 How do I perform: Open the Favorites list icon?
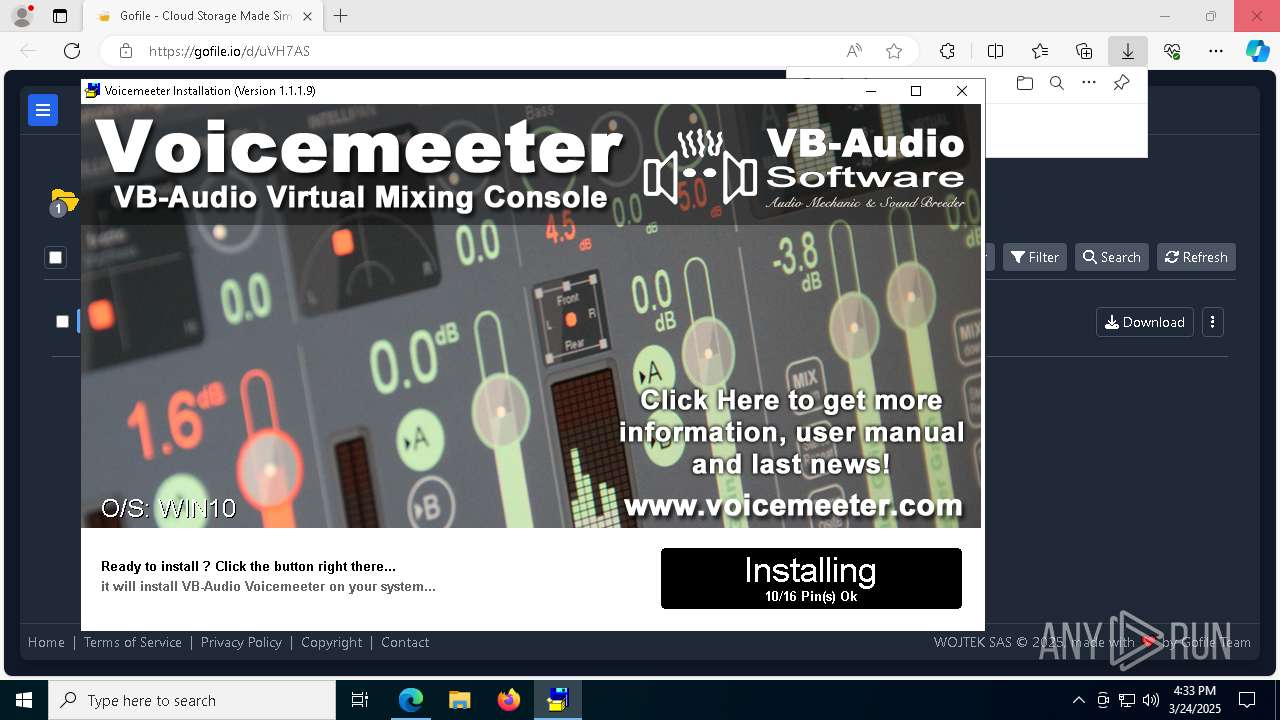[x=1040, y=51]
